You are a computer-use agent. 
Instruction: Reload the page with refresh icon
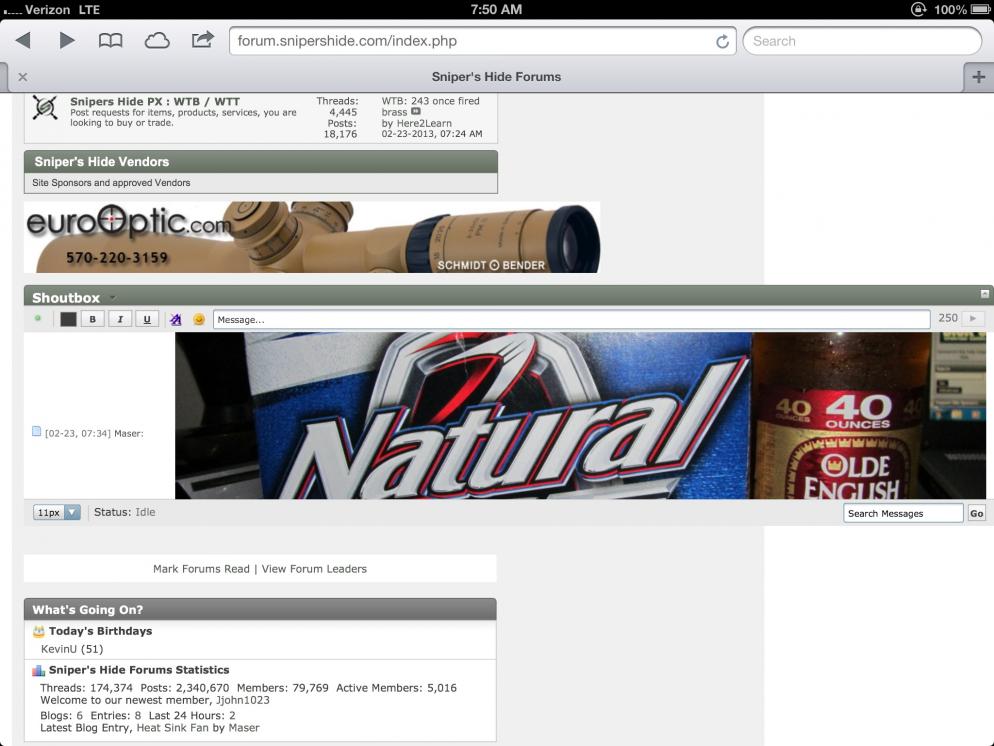click(x=722, y=41)
